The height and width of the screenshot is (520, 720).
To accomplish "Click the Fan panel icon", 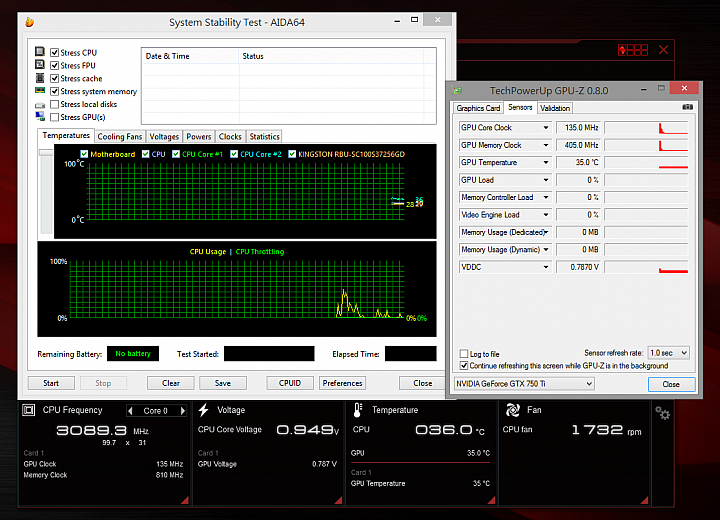I will [x=512, y=409].
